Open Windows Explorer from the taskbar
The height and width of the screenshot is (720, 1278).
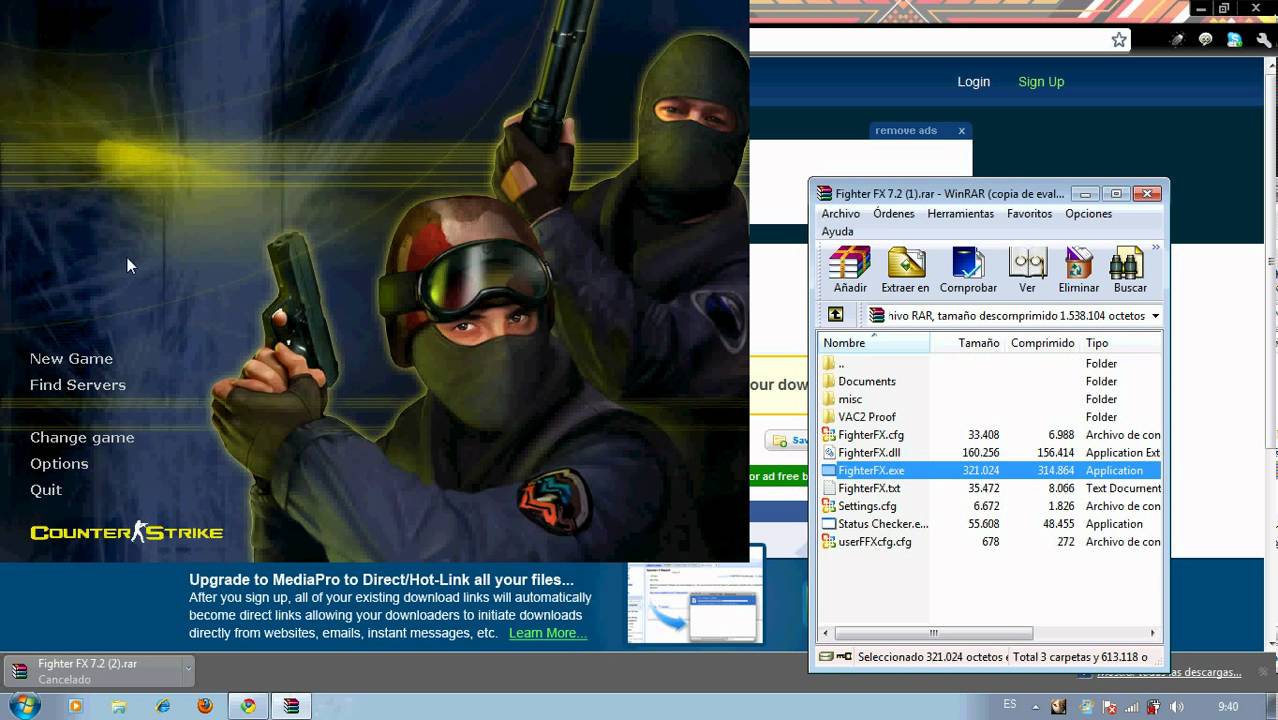coord(119,706)
